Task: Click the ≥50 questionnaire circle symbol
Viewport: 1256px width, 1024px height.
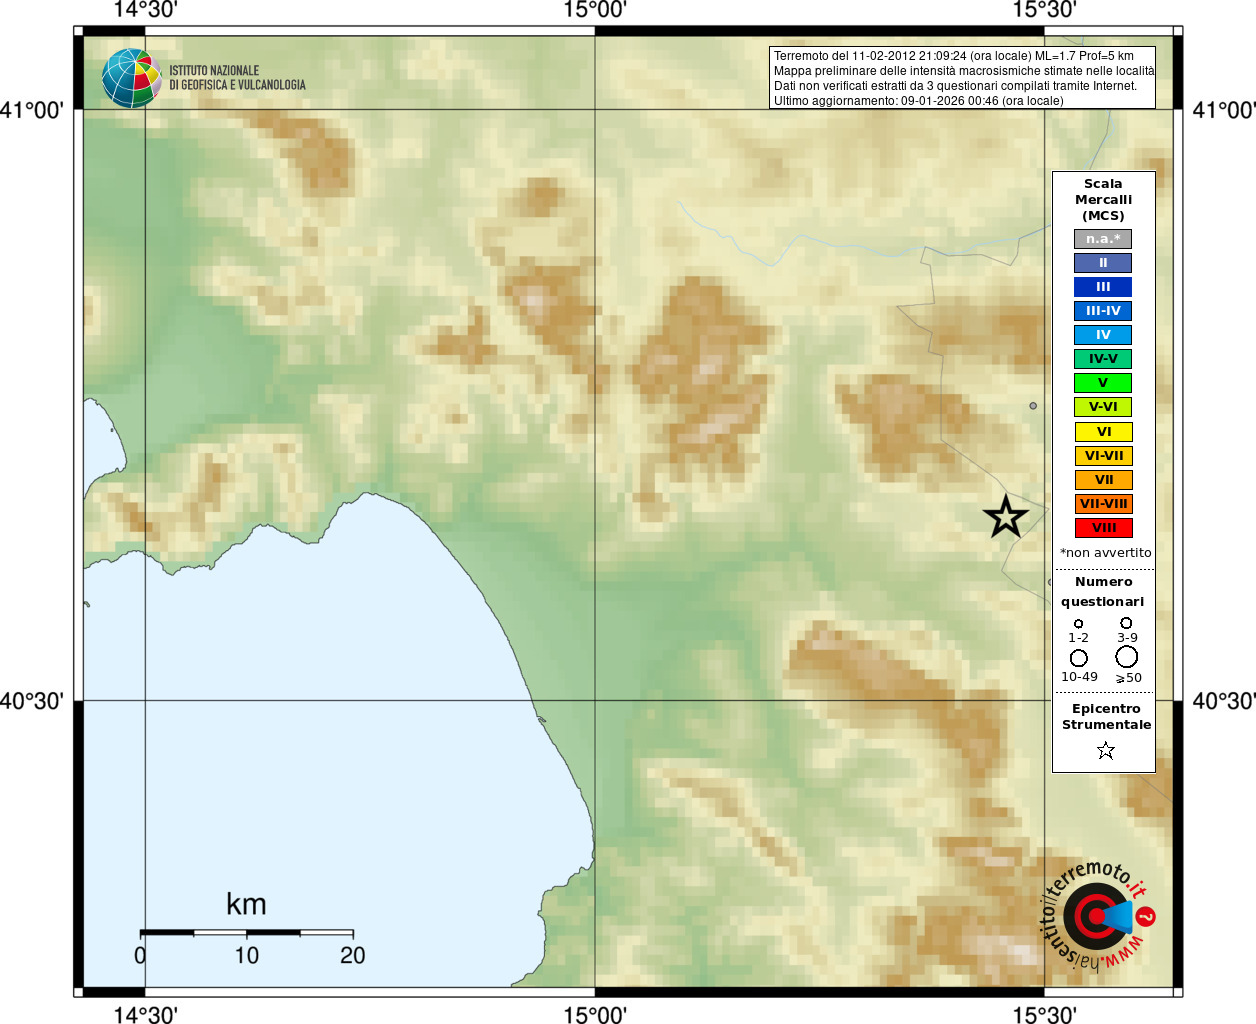Action: coord(1127,657)
